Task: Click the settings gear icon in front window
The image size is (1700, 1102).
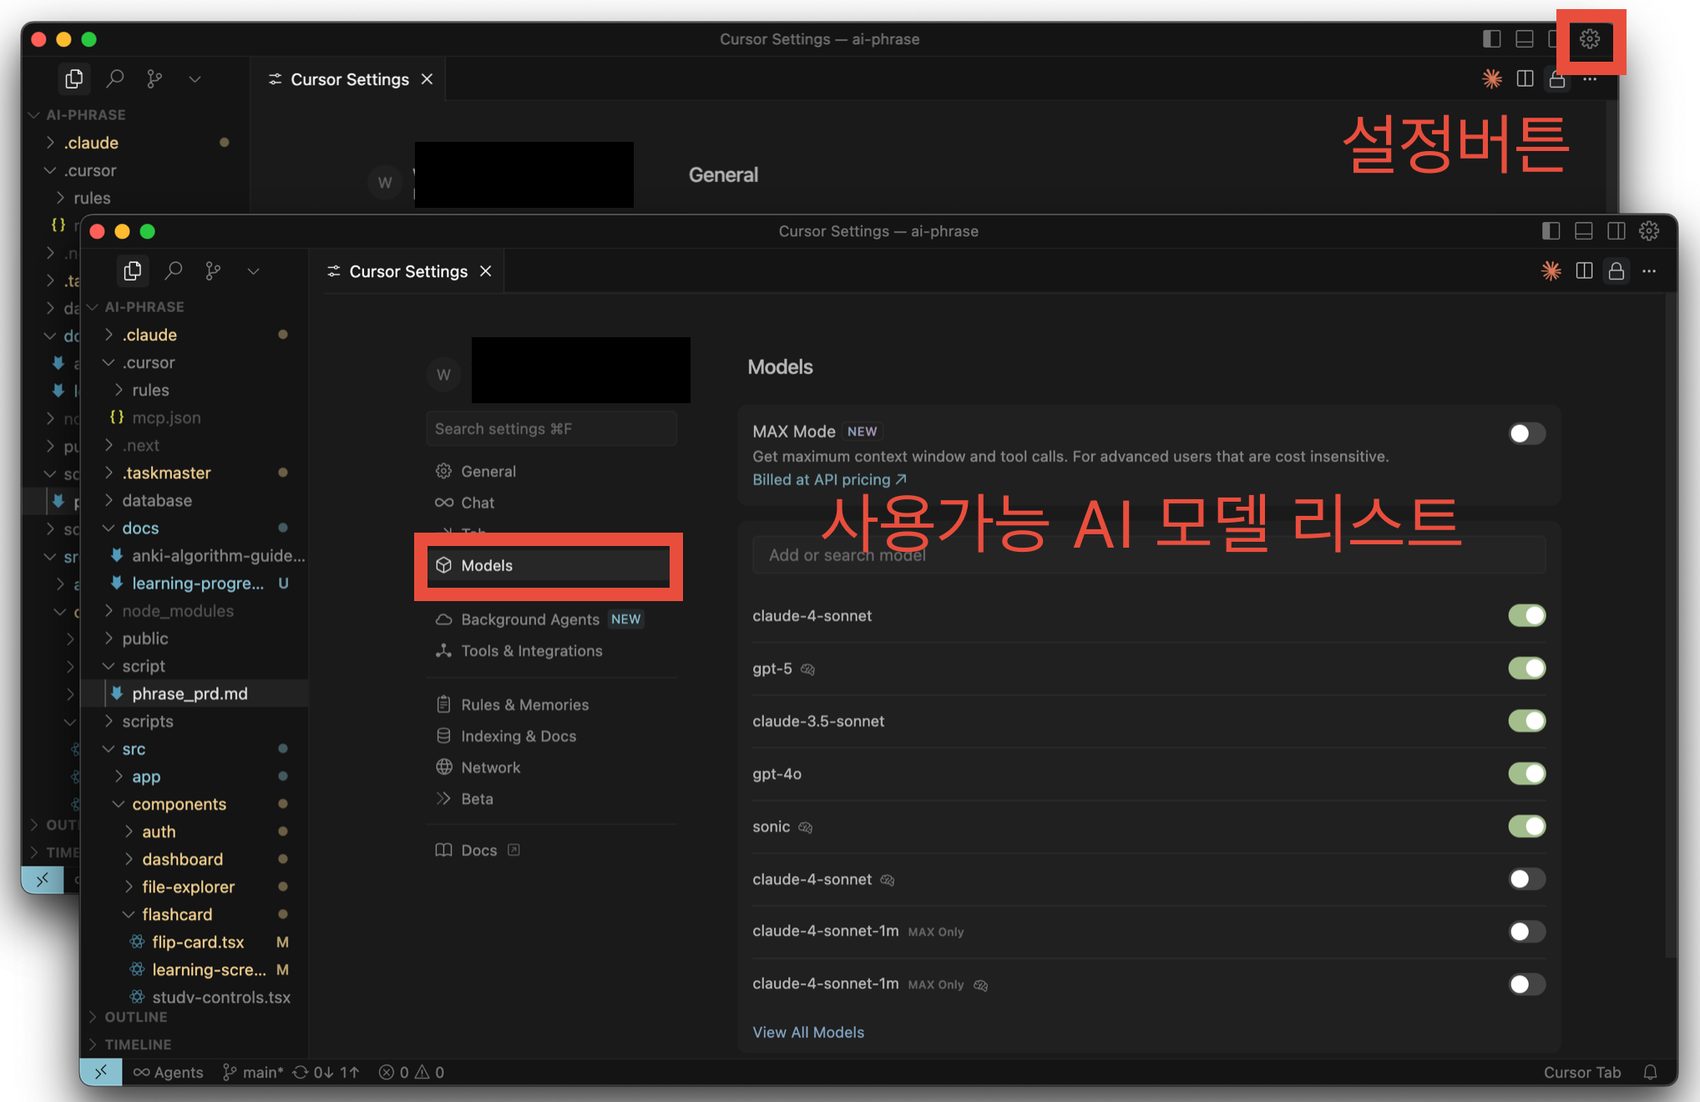Action: 1649,231
